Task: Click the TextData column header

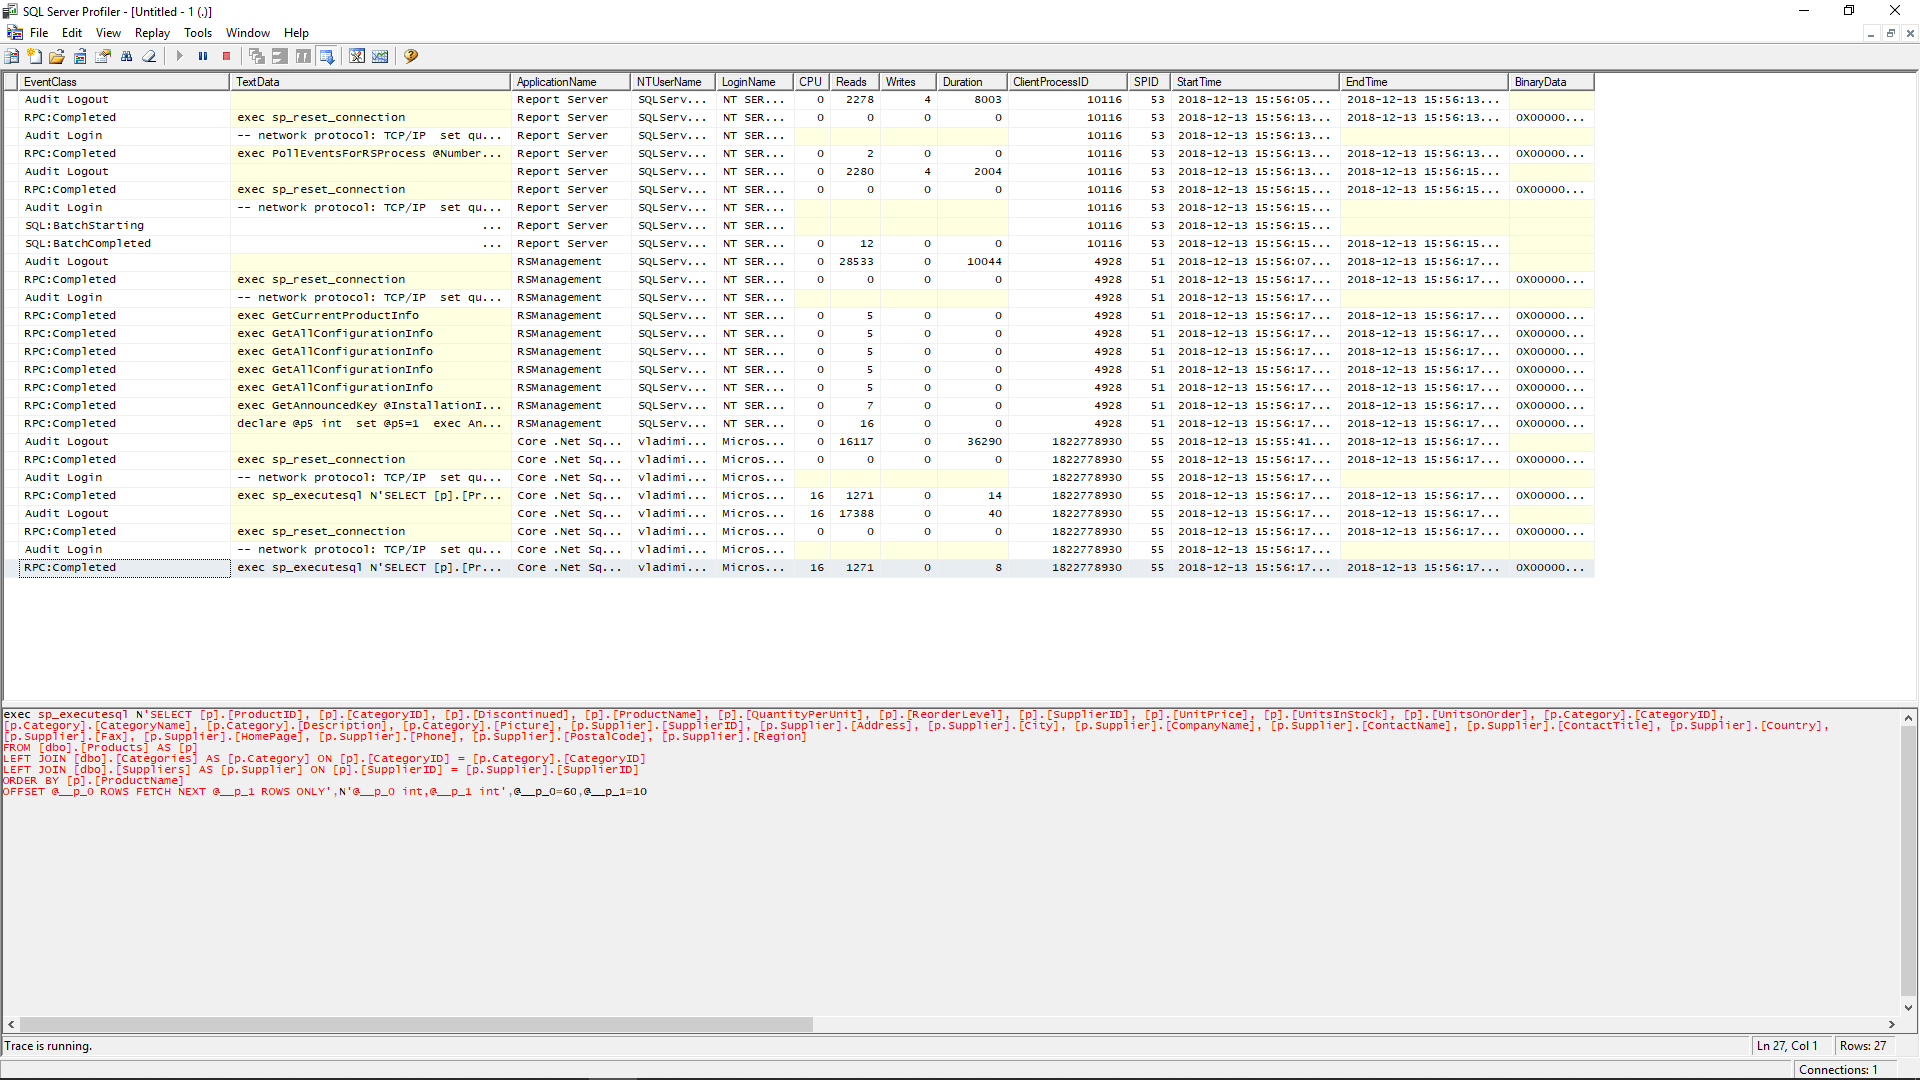Action: (370, 82)
